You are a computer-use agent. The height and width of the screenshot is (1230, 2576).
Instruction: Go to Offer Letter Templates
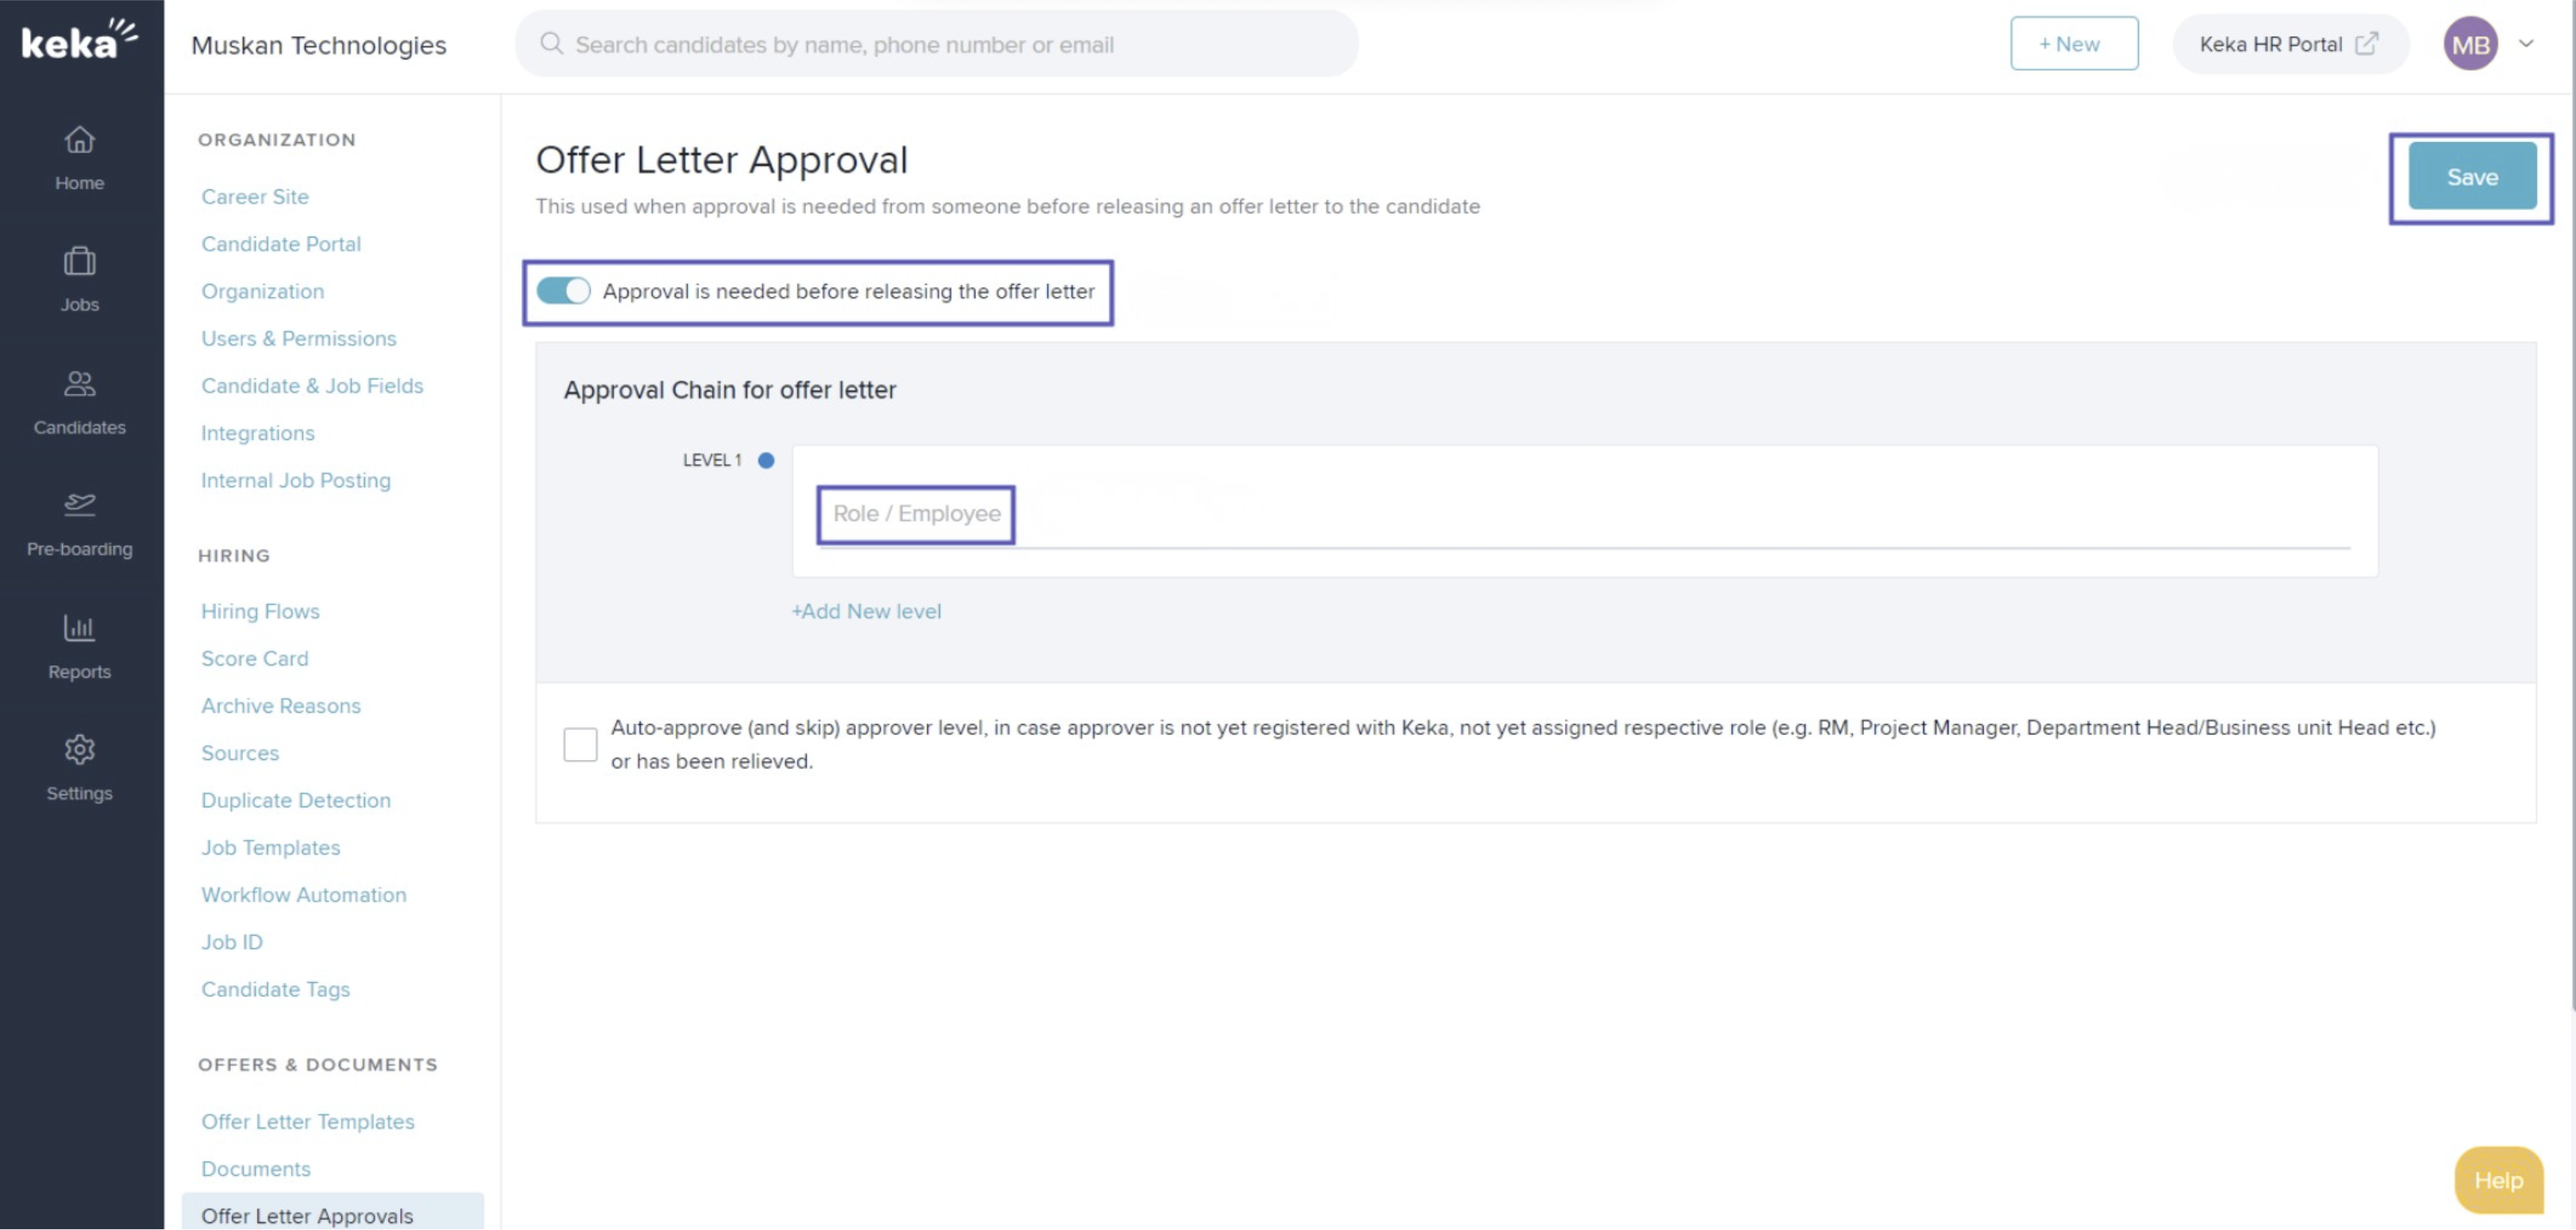pyautogui.click(x=308, y=1121)
